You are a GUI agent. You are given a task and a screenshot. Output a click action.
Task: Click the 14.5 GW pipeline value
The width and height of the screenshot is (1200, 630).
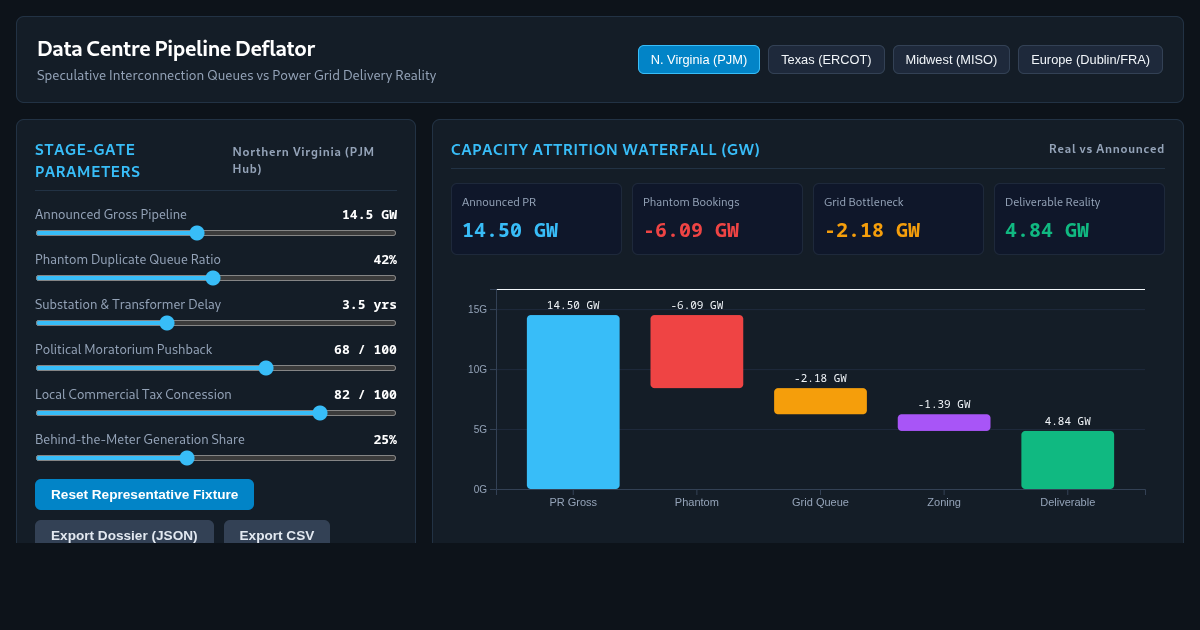point(369,214)
